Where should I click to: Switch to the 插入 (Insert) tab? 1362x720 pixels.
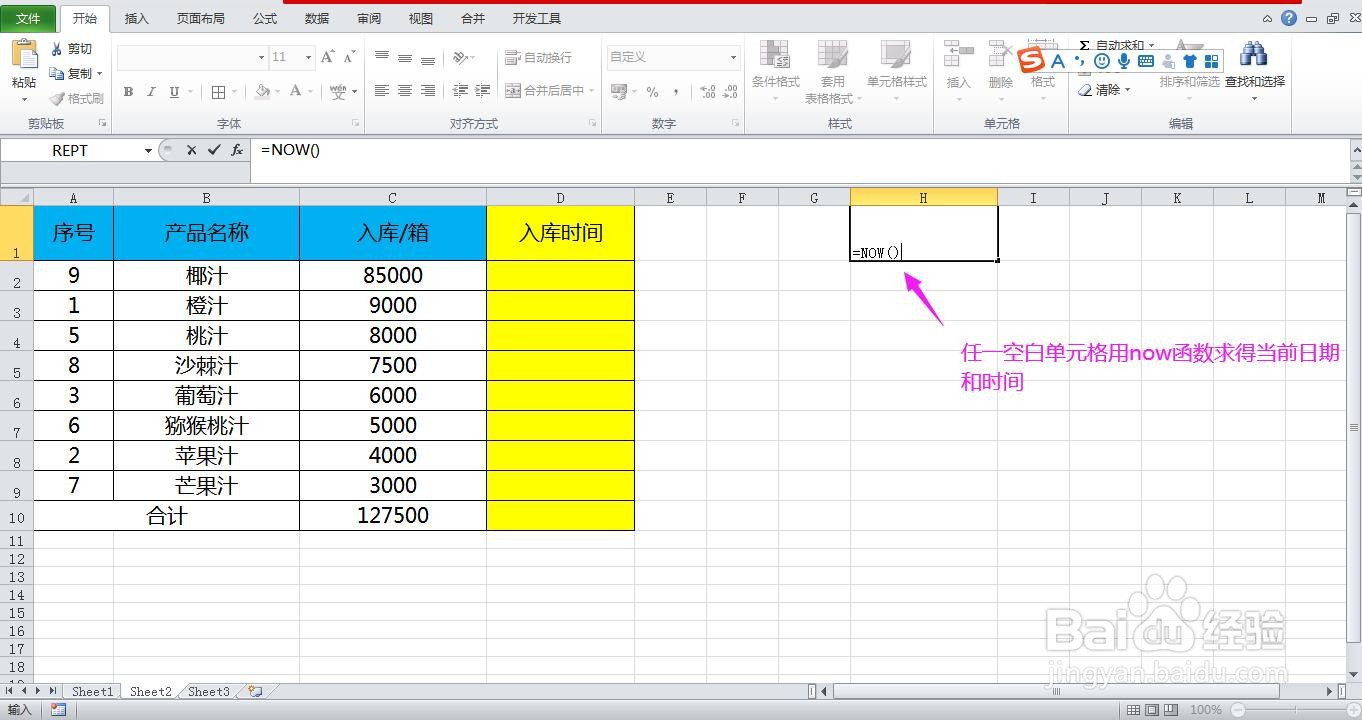point(136,18)
